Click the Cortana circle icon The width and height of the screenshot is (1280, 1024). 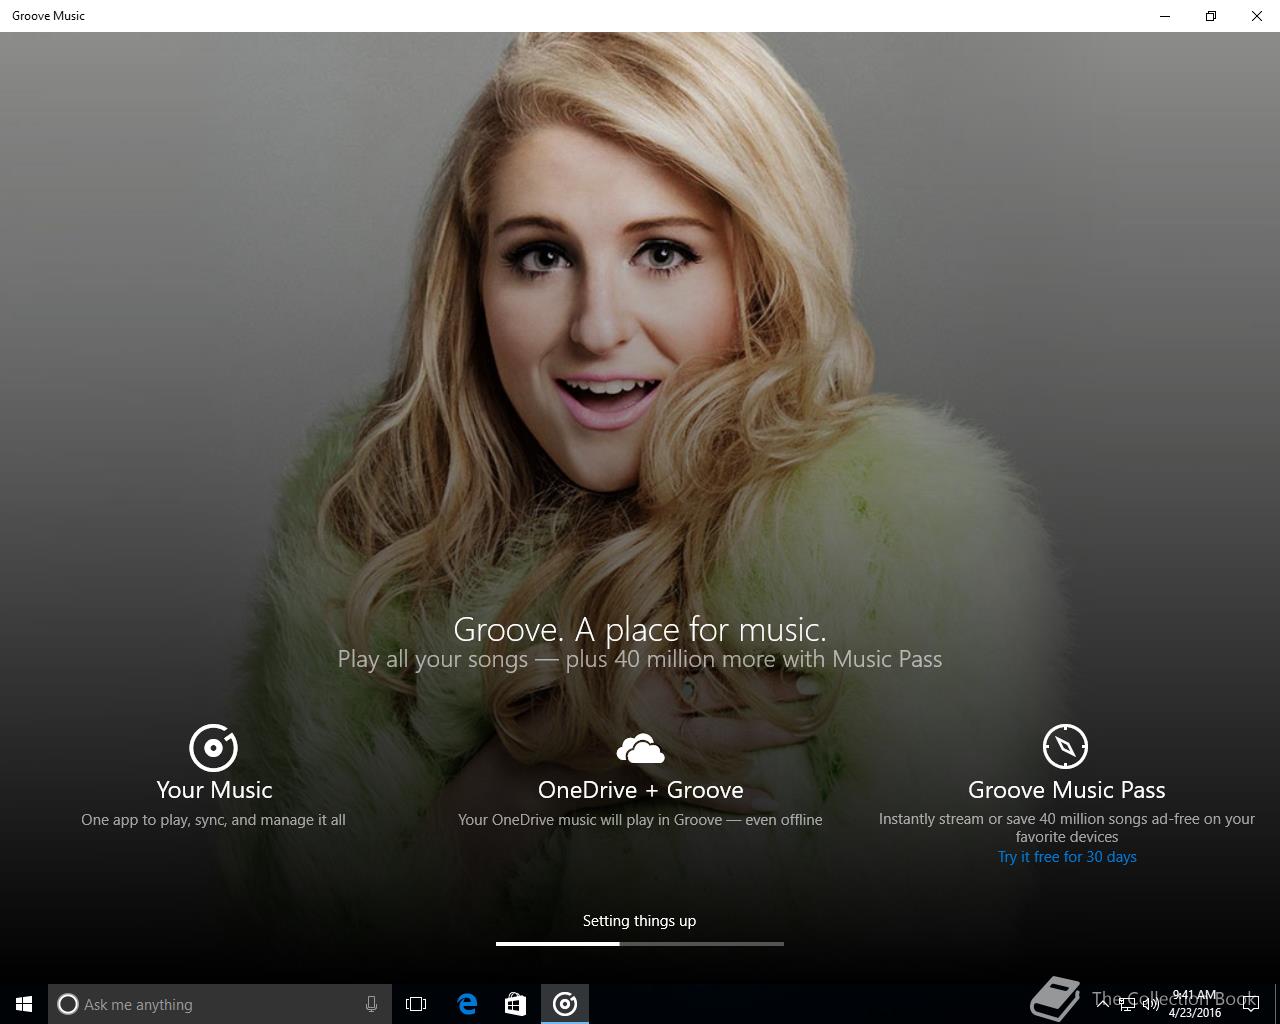68,1004
